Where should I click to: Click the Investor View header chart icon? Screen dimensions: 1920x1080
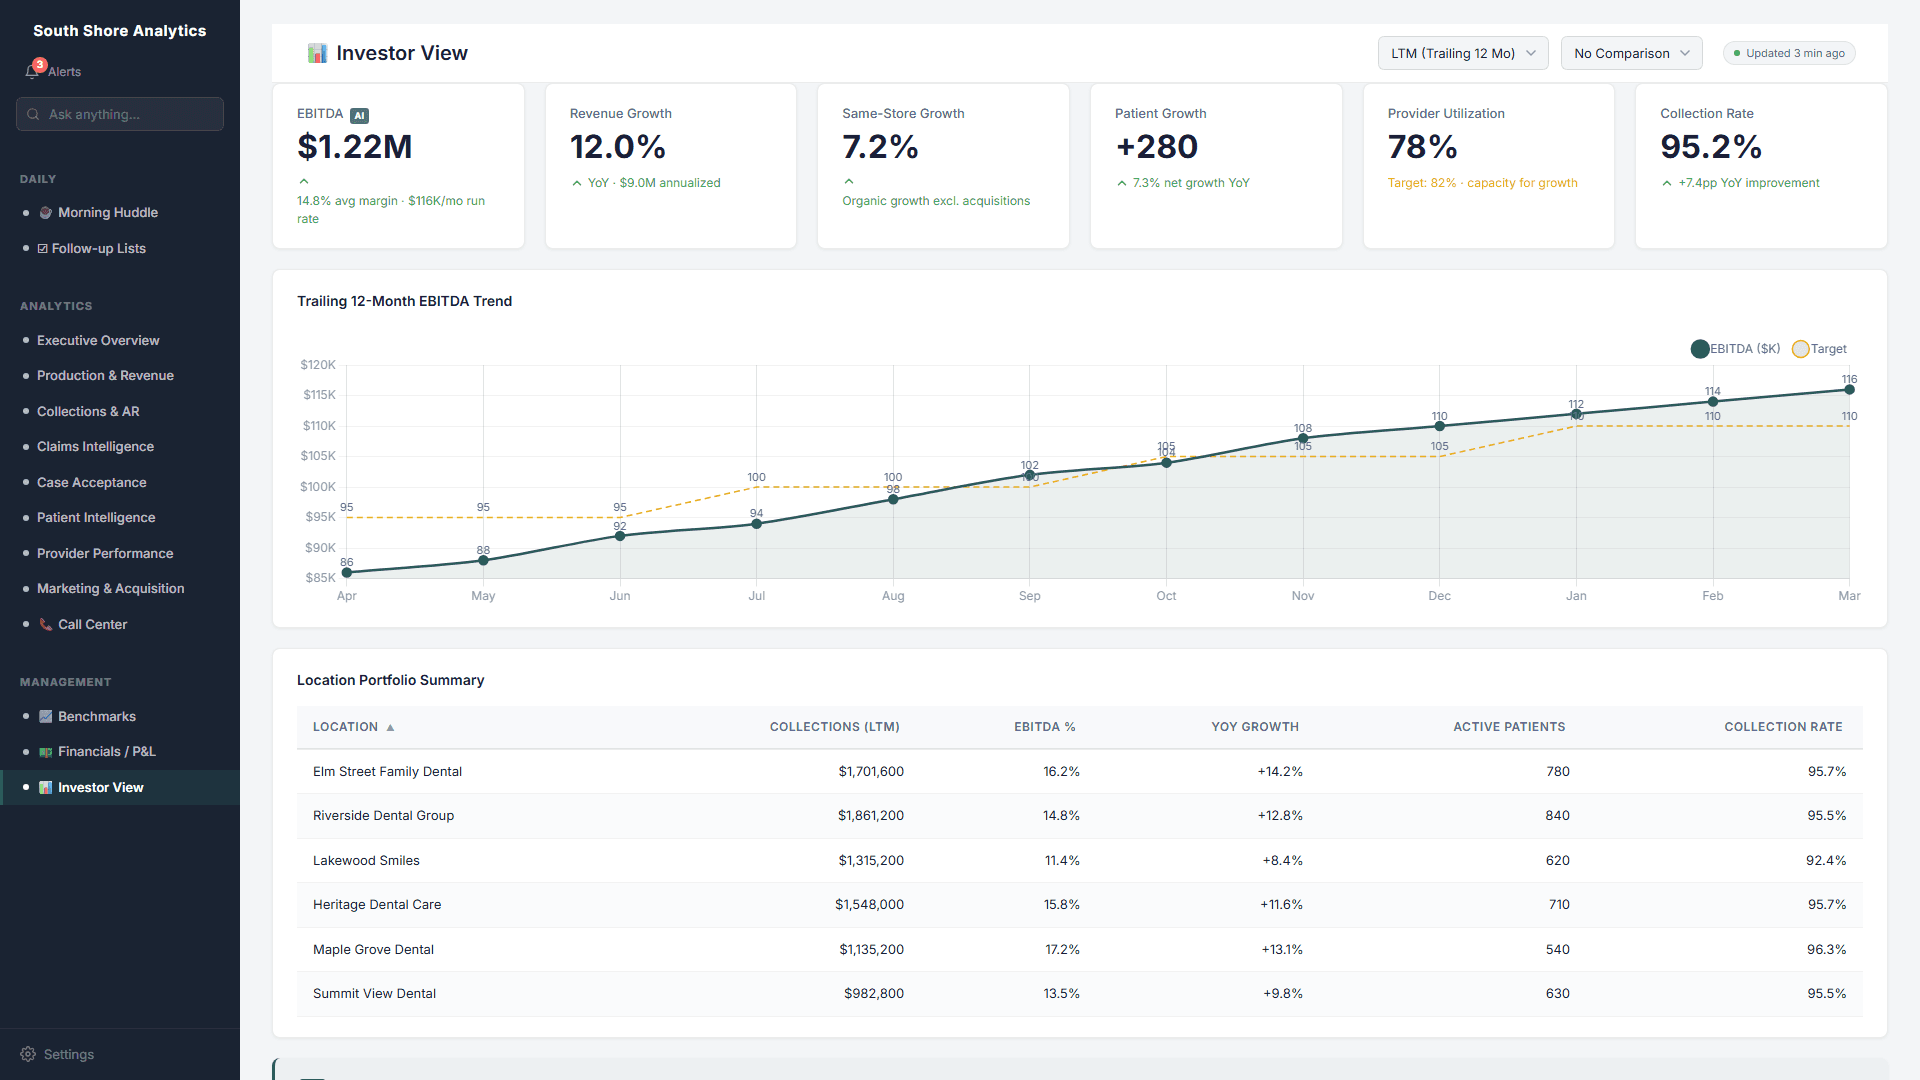pos(317,53)
